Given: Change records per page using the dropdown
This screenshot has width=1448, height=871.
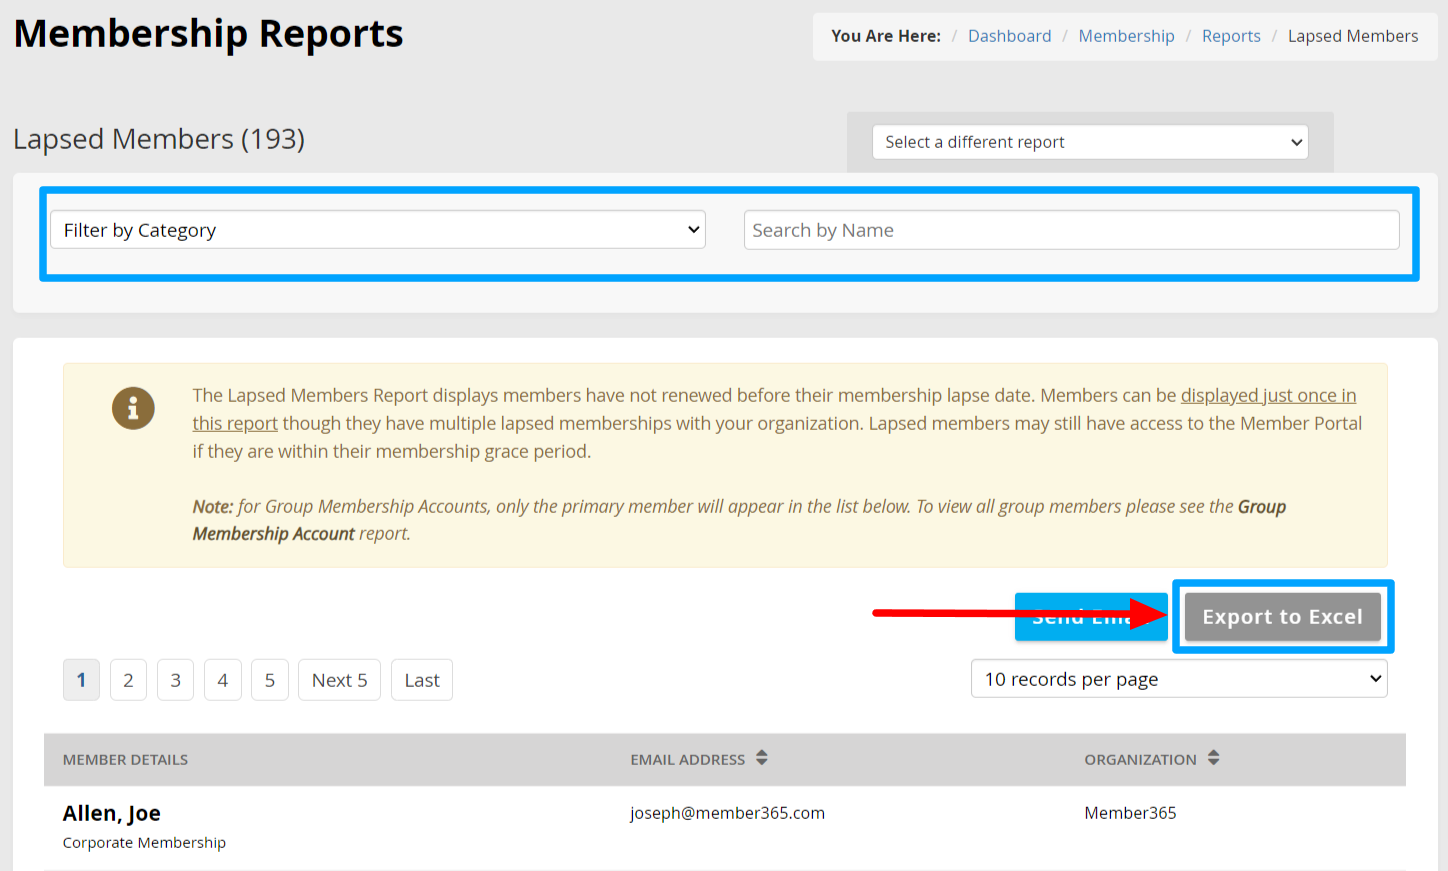Looking at the screenshot, I should [x=1178, y=678].
